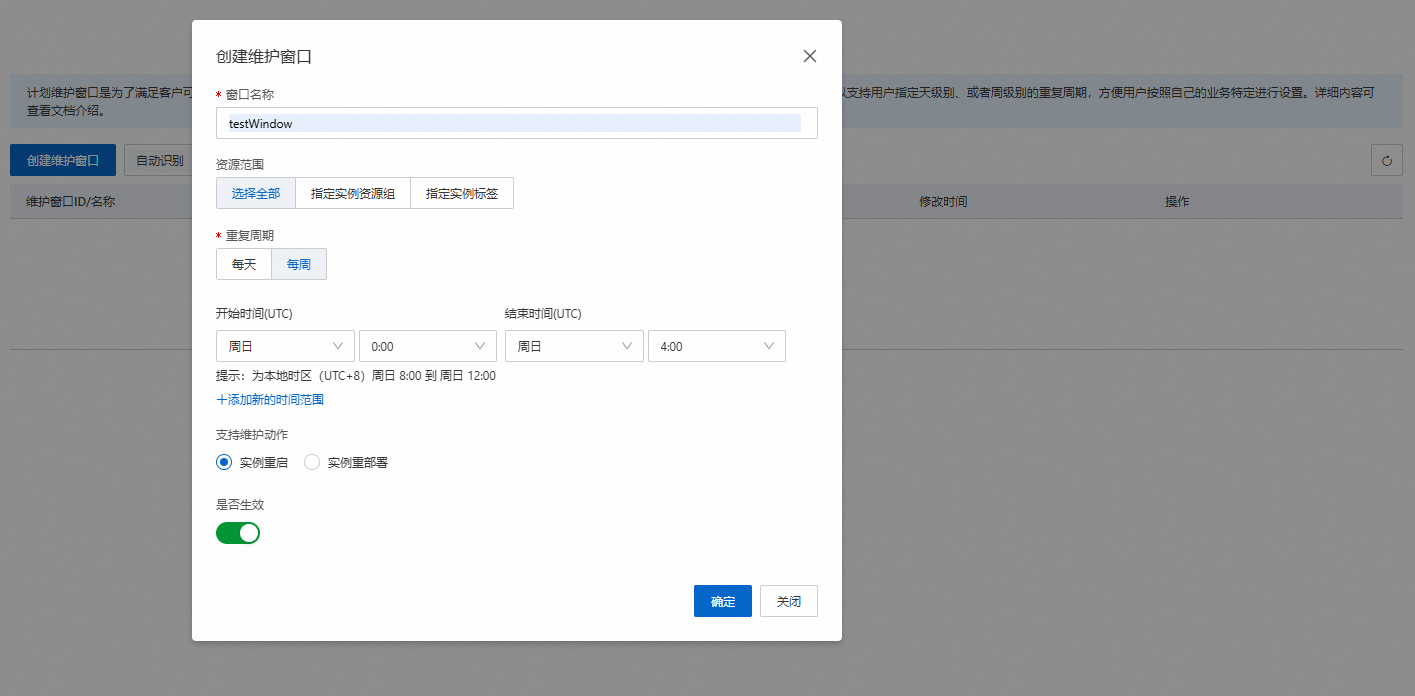The height and width of the screenshot is (696, 1415).
Task: Click the 创建维护窗口 blue button
Action: (x=63, y=160)
